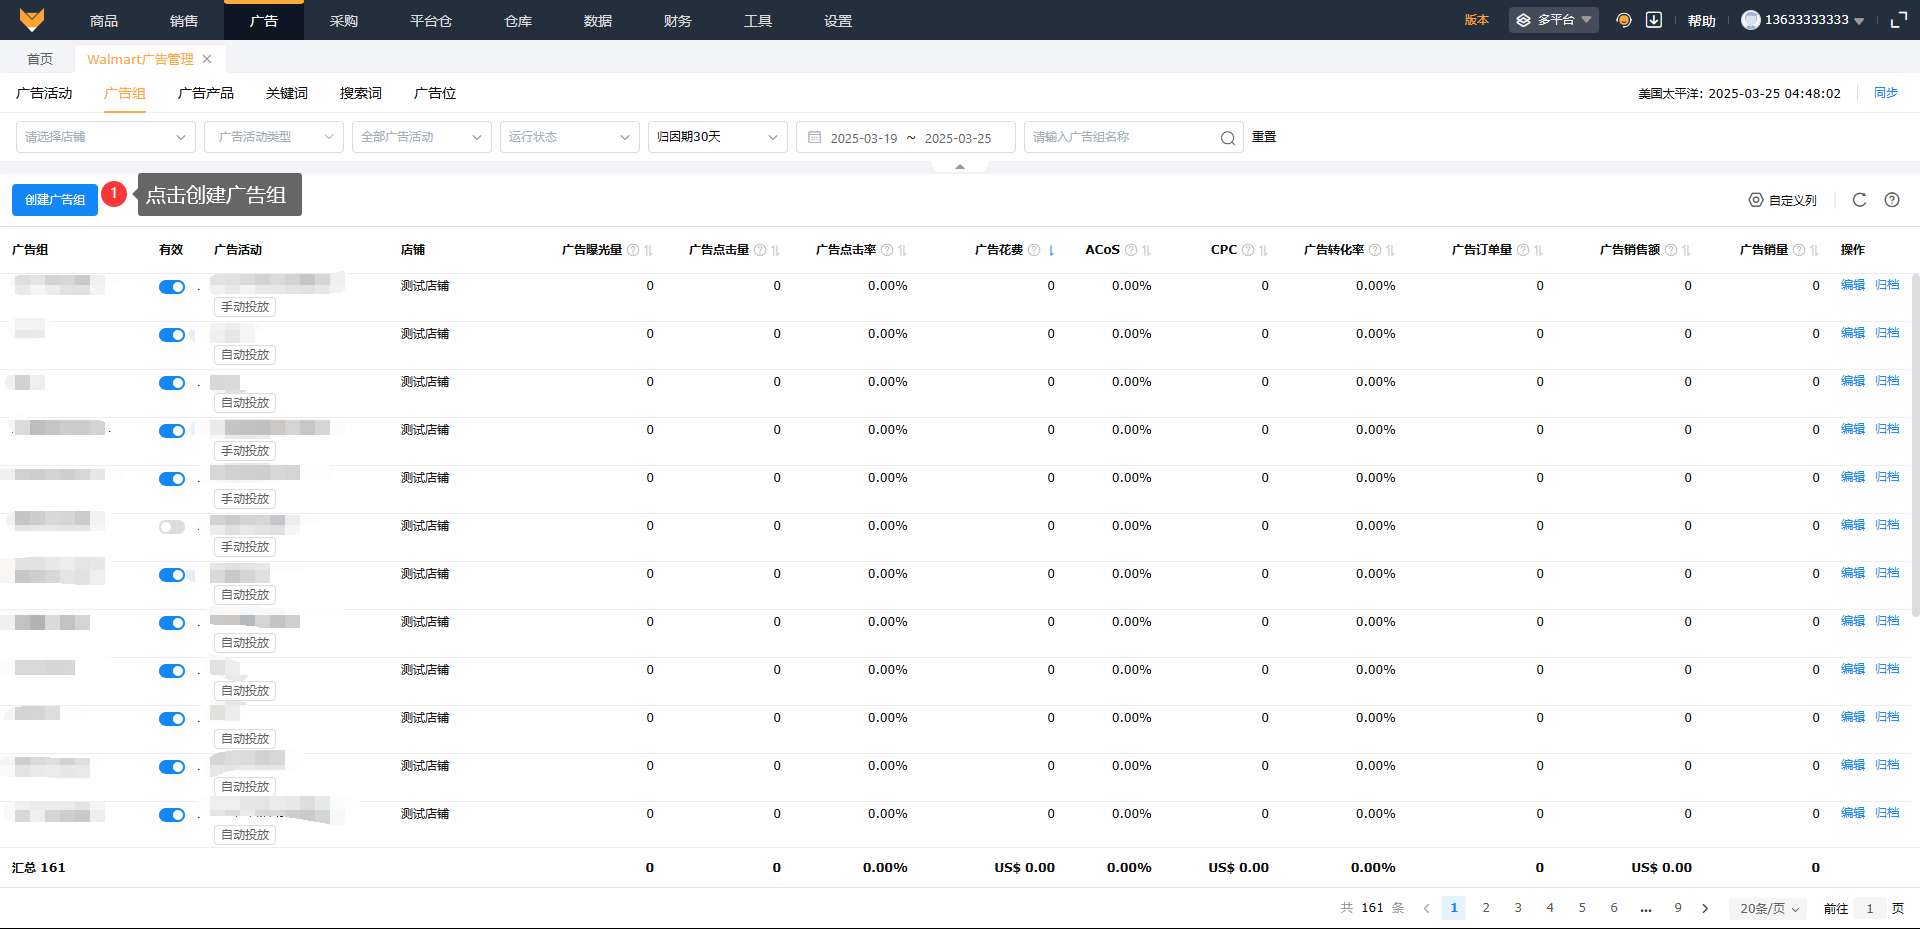The height and width of the screenshot is (929, 1920).
Task: Expand the 运行状态 status dropdown
Action: [x=568, y=137]
